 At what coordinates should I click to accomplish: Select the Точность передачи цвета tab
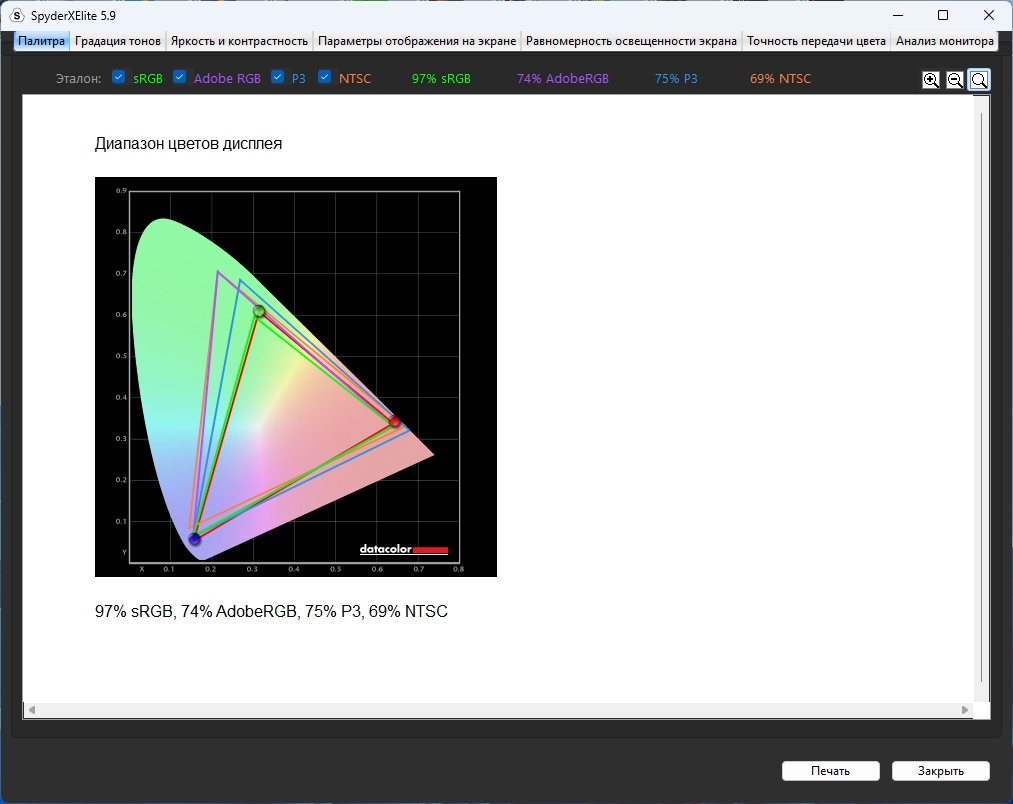pos(816,41)
